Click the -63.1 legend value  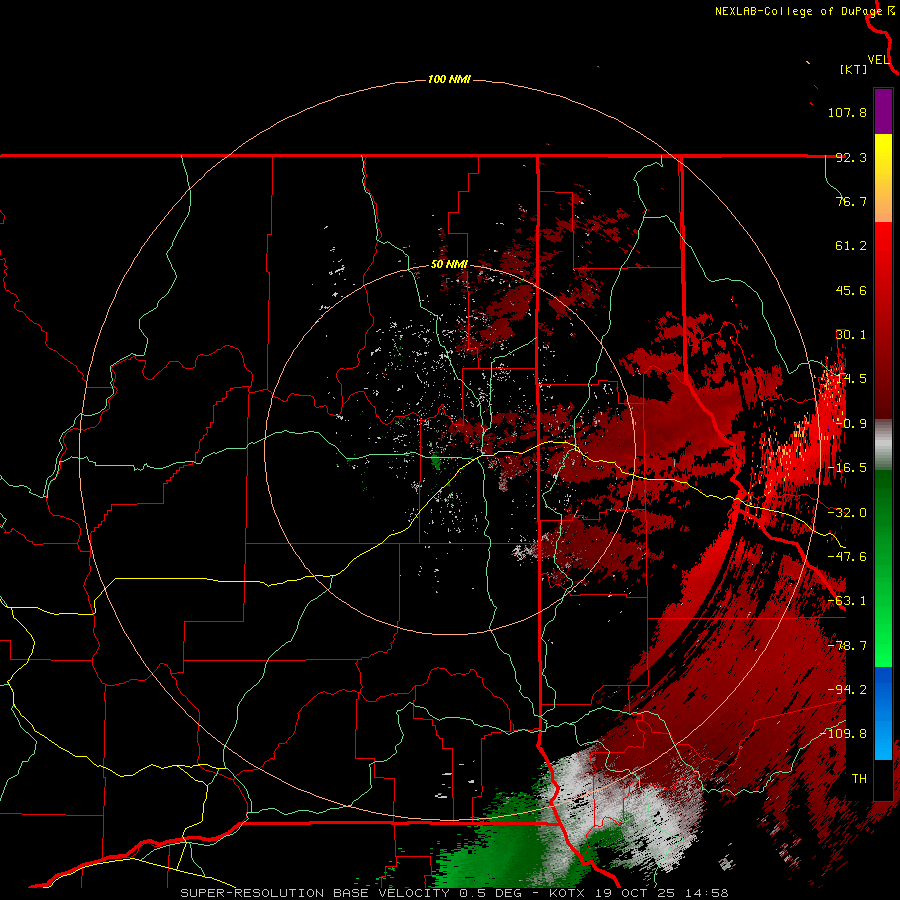(x=847, y=601)
